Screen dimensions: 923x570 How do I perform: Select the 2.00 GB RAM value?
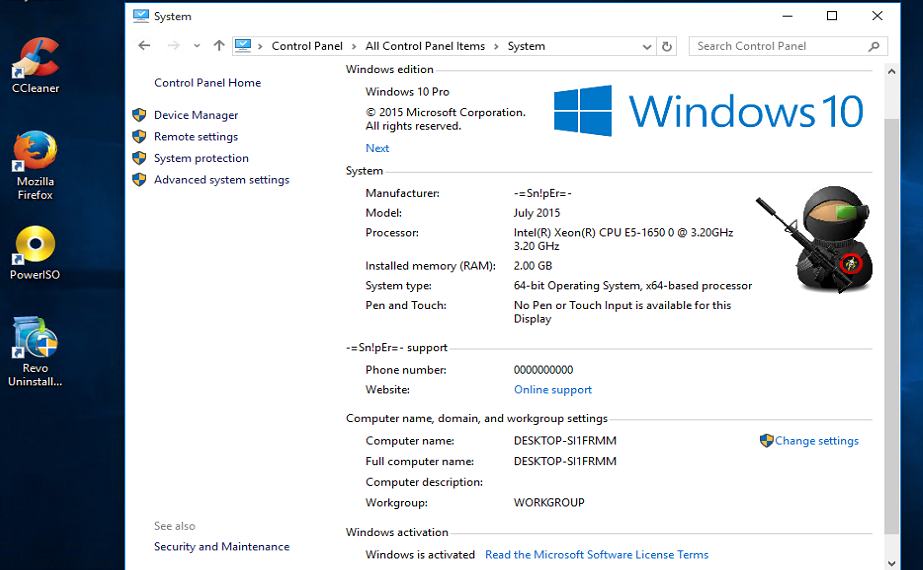click(533, 266)
